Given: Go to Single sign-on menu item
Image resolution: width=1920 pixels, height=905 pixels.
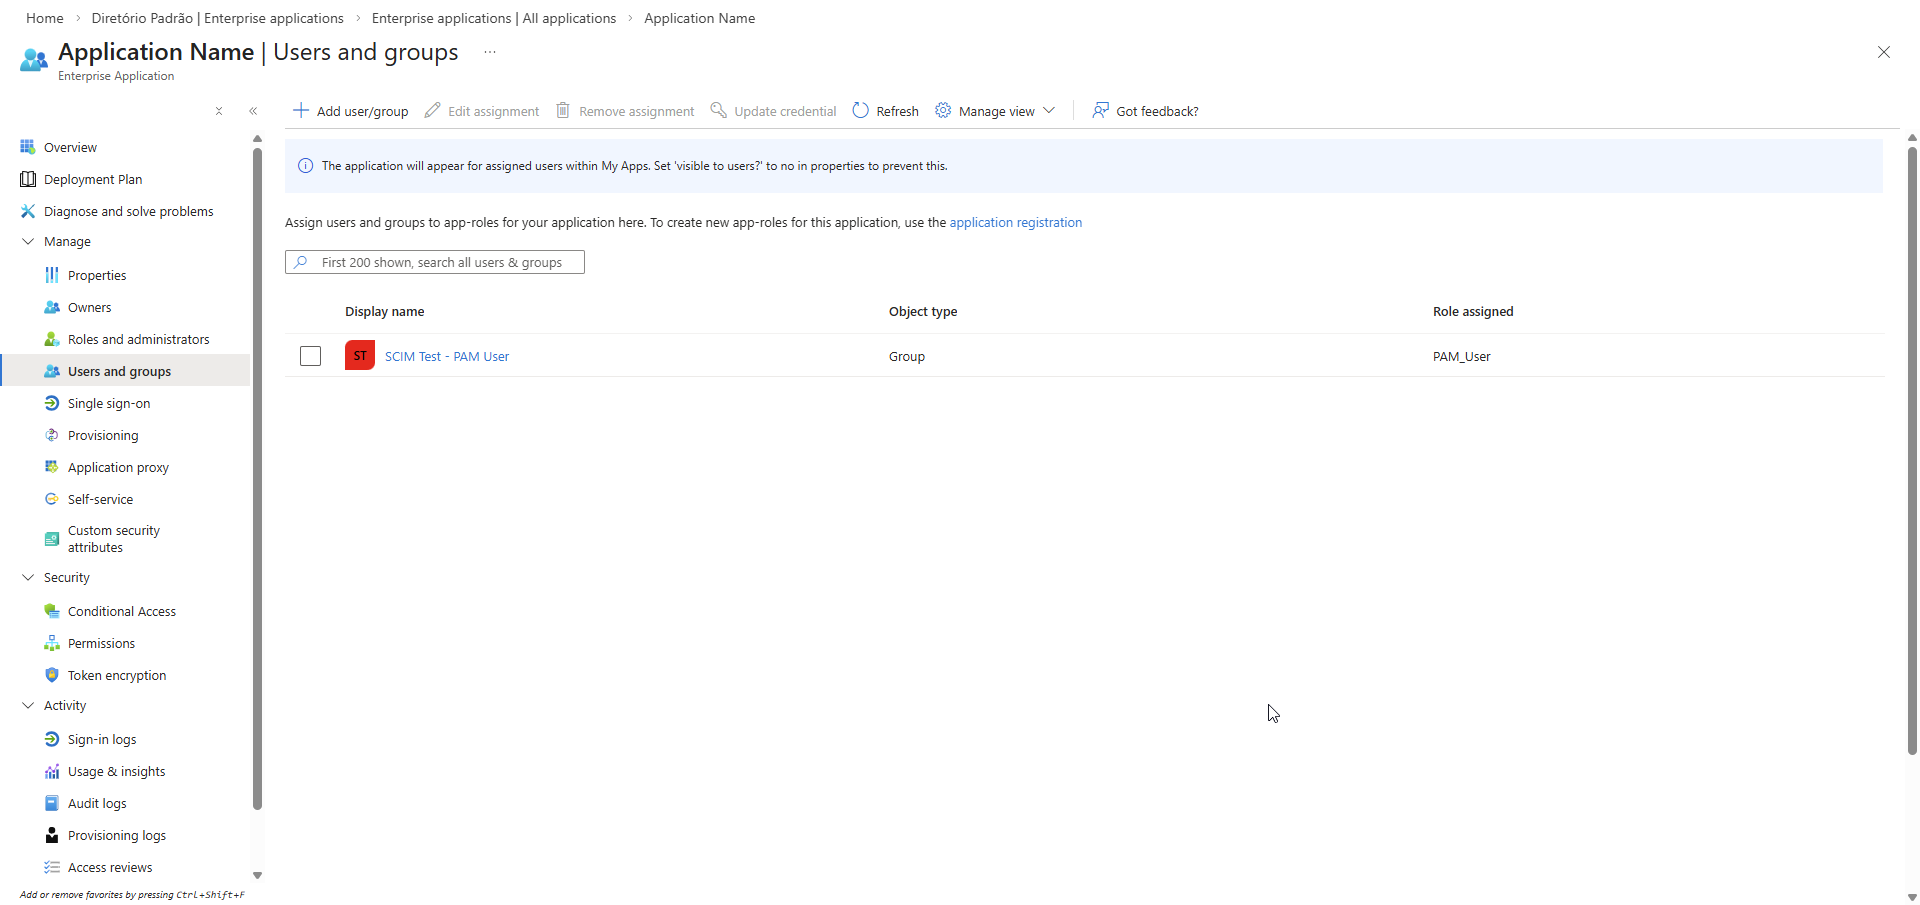Looking at the screenshot, I should (109, 403).
